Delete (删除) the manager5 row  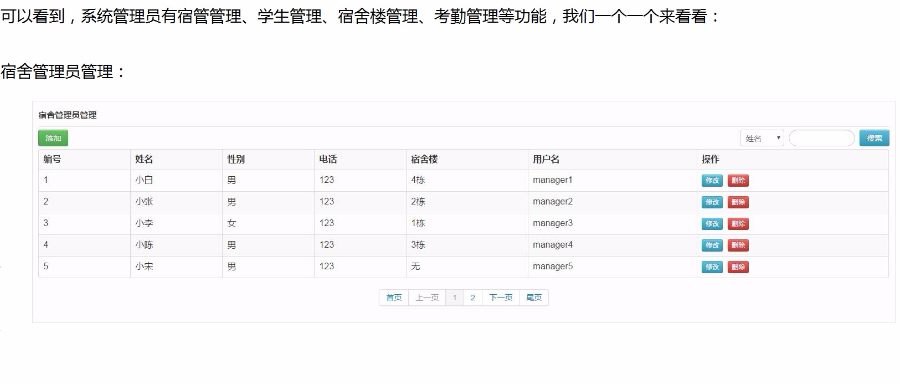[738, 267]
